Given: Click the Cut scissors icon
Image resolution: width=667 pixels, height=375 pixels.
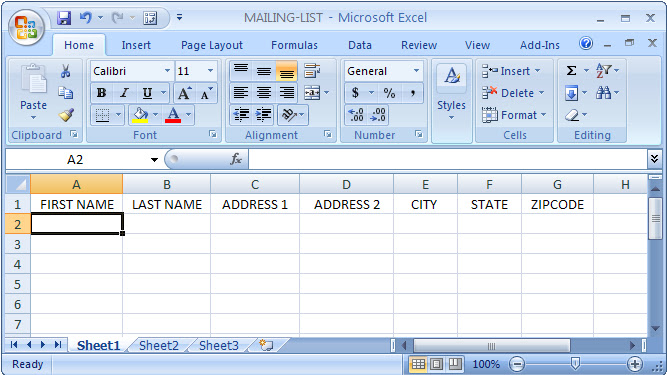Looking at the screenshot, I should tap(66, 71).
